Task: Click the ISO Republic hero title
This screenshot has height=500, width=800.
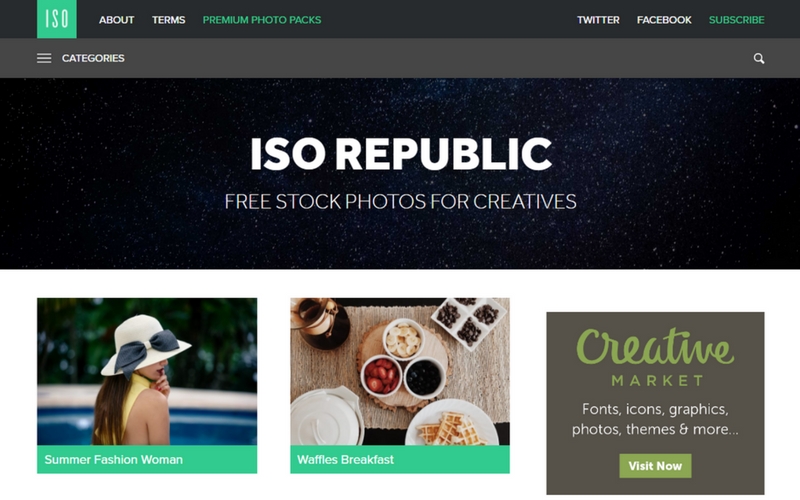Action: click(x=401, y=154)
